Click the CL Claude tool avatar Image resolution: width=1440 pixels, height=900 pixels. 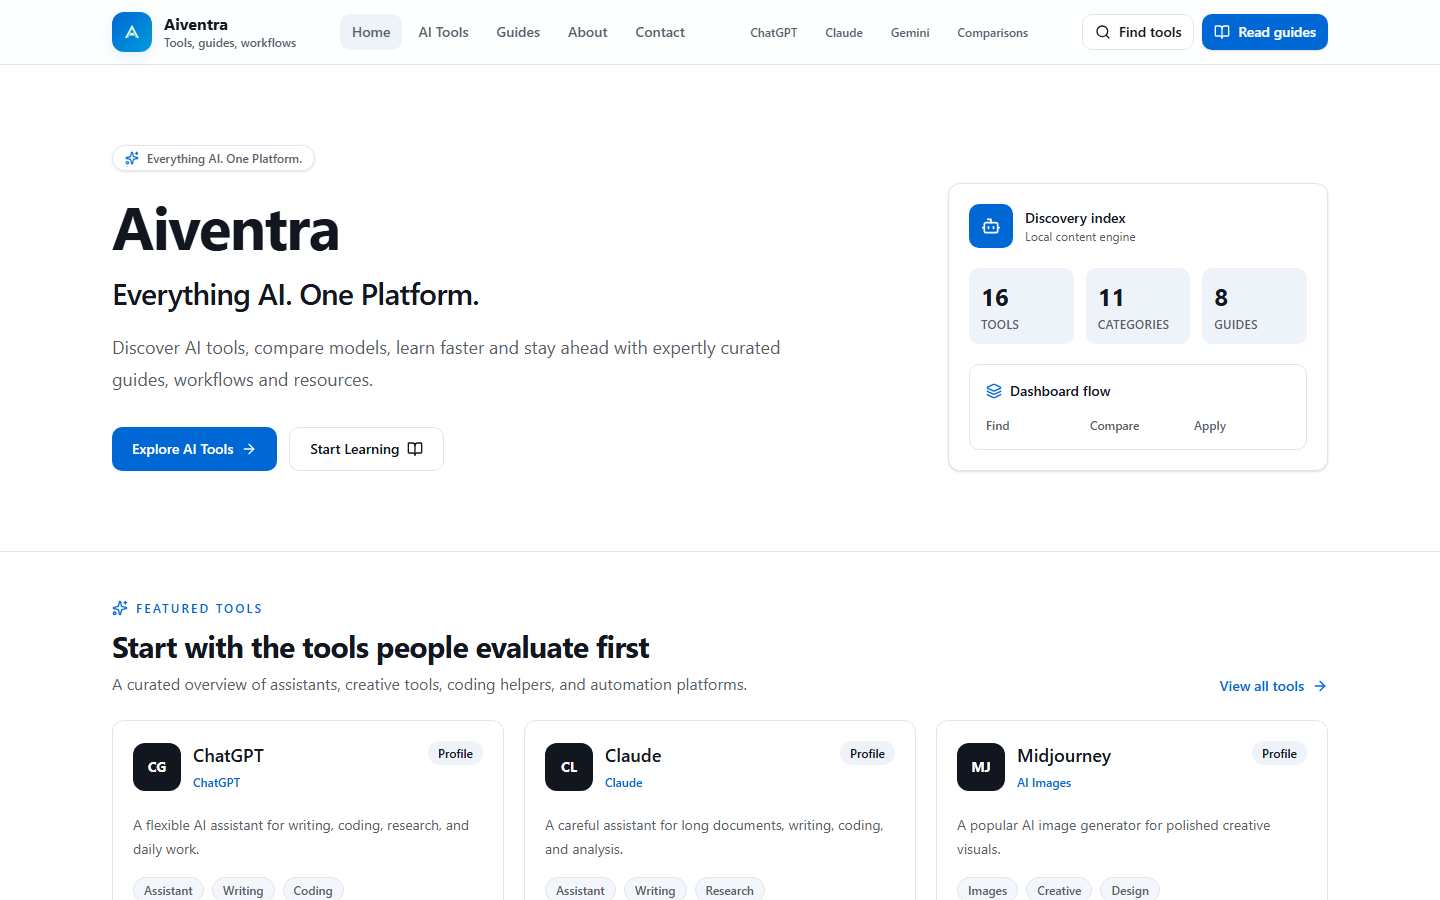tap(569, 767)
